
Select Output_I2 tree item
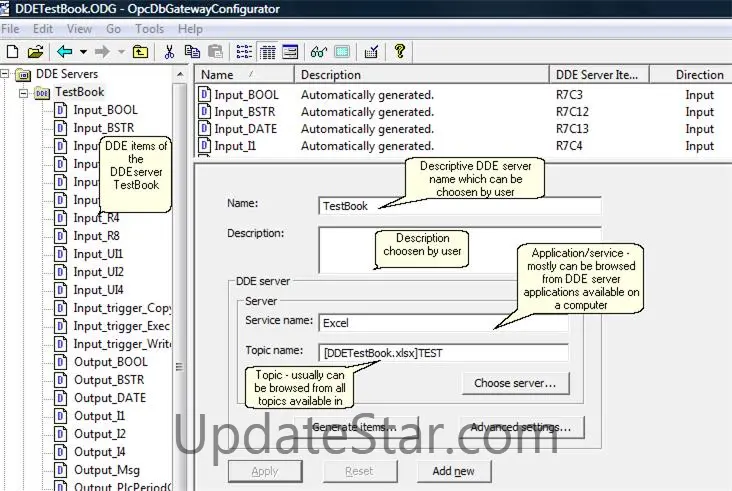100,434
